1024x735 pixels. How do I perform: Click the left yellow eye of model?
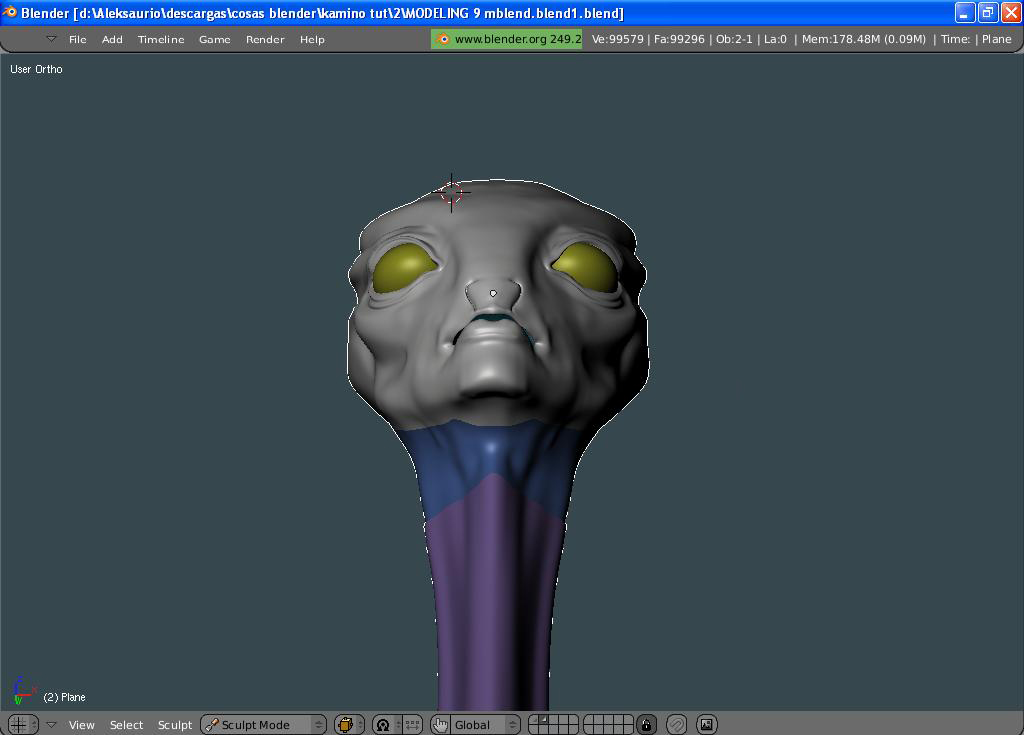404,268
